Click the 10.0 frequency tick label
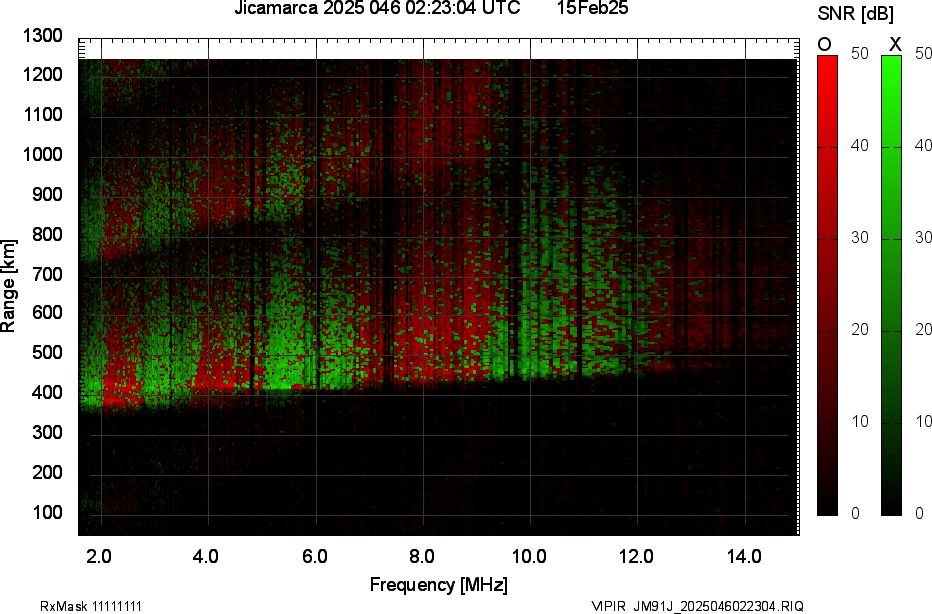Viewport: 932px width, 614px height. pos(529,557)
